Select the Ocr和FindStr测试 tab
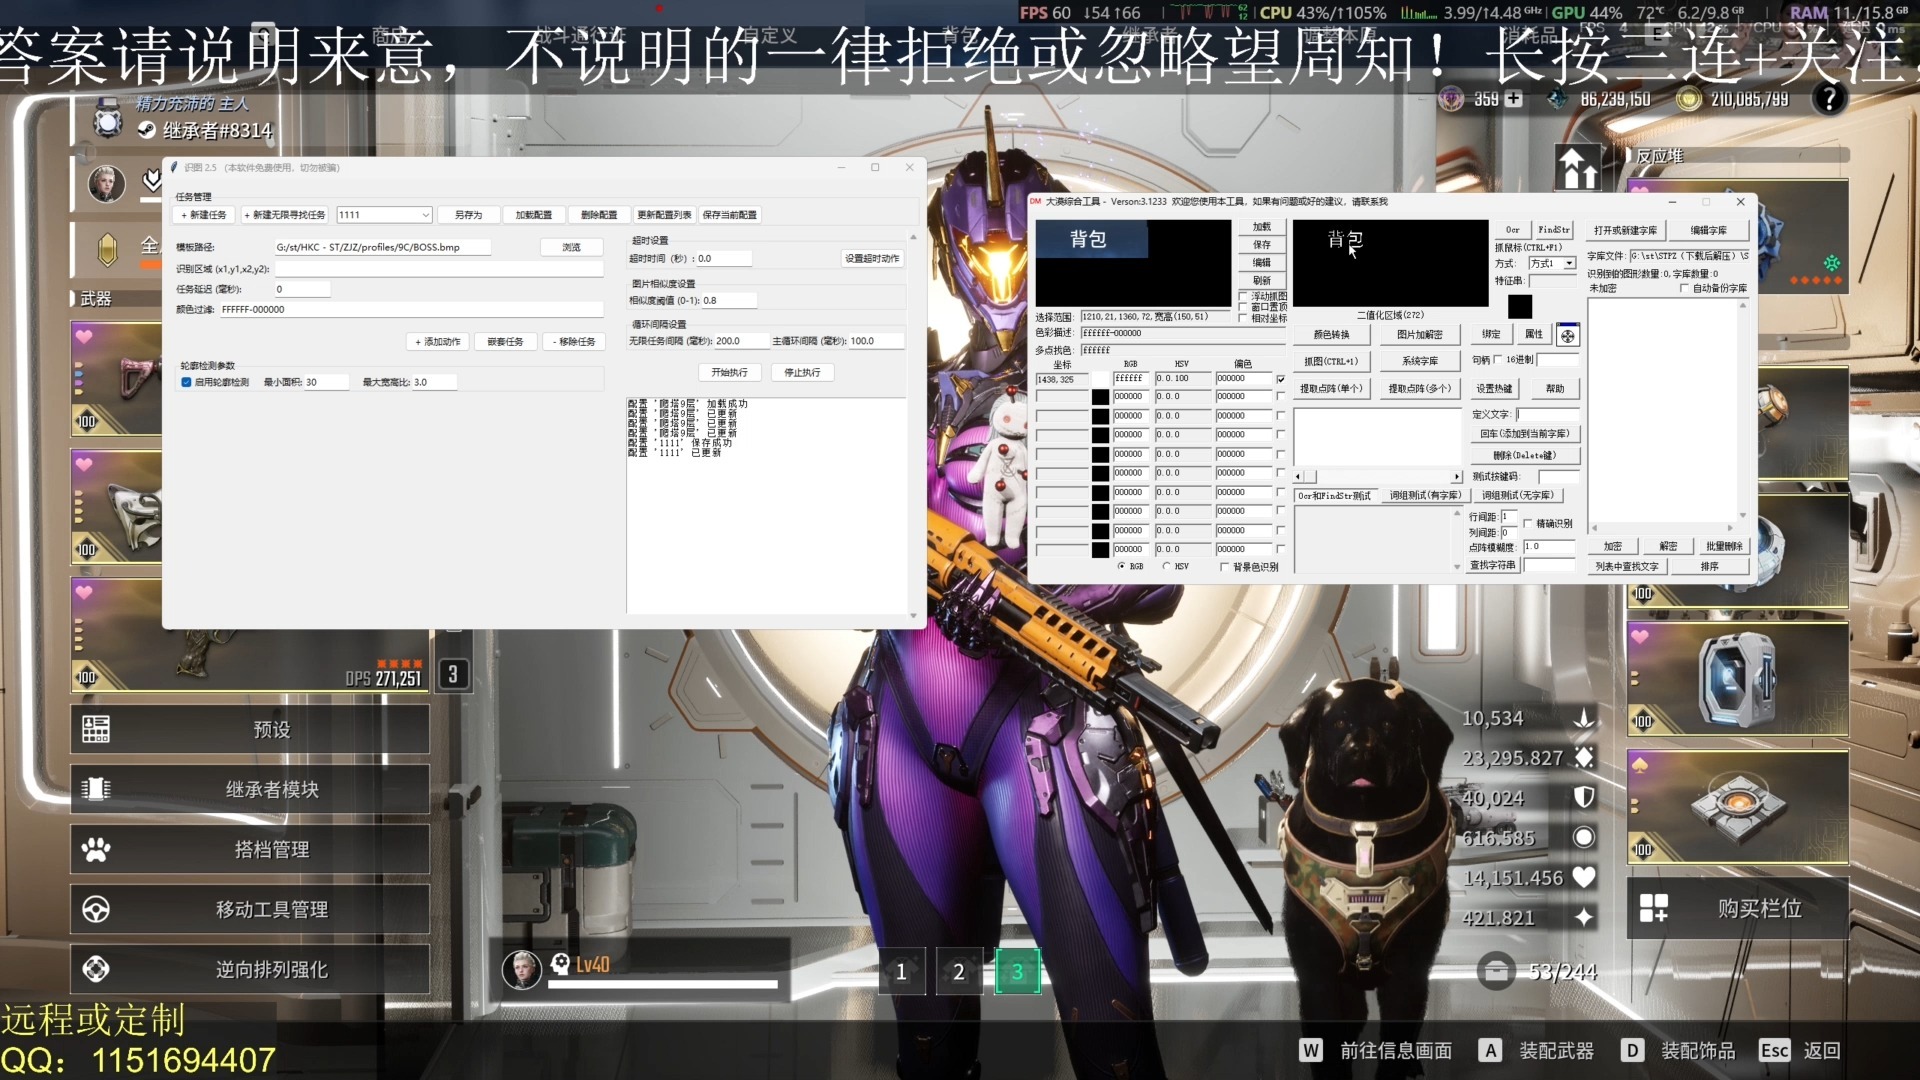The height and width of the screenshot is (1080, 1920). [1334, 495]
